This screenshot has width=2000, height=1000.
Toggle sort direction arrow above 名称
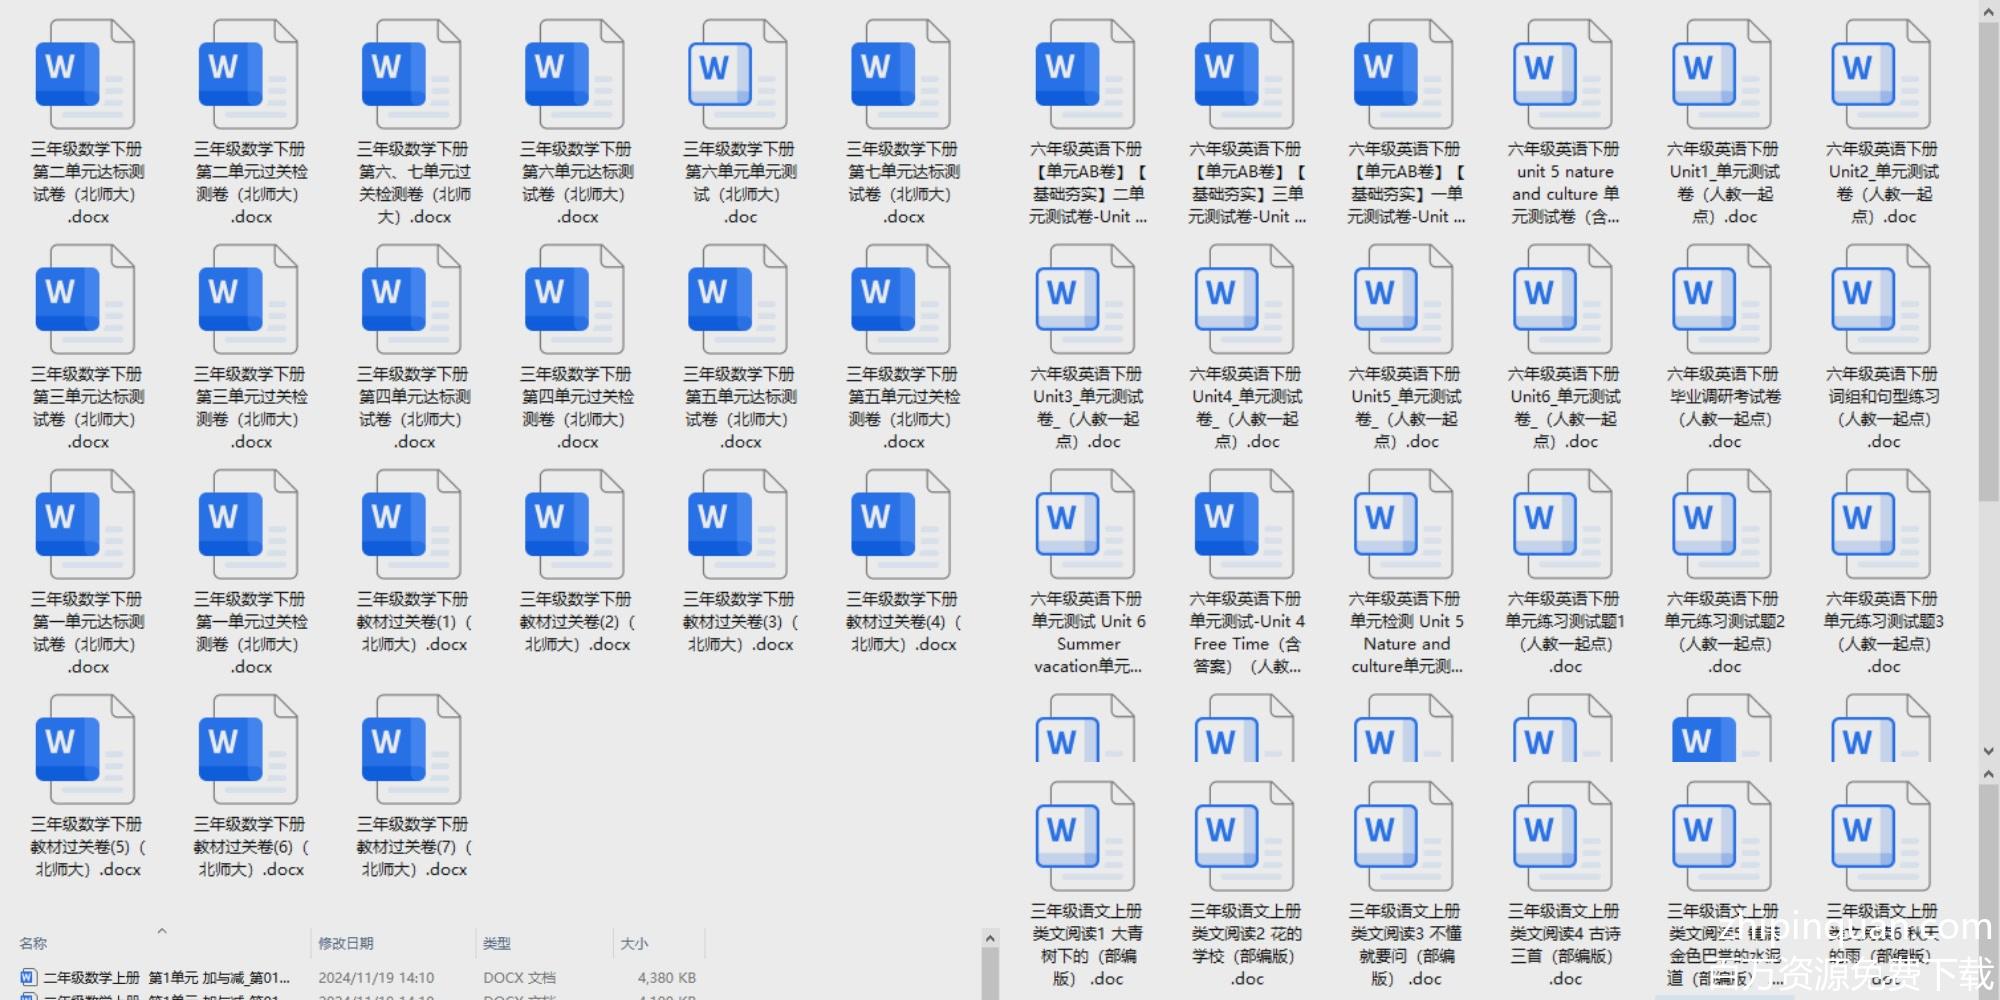click(x=161, y=931)
